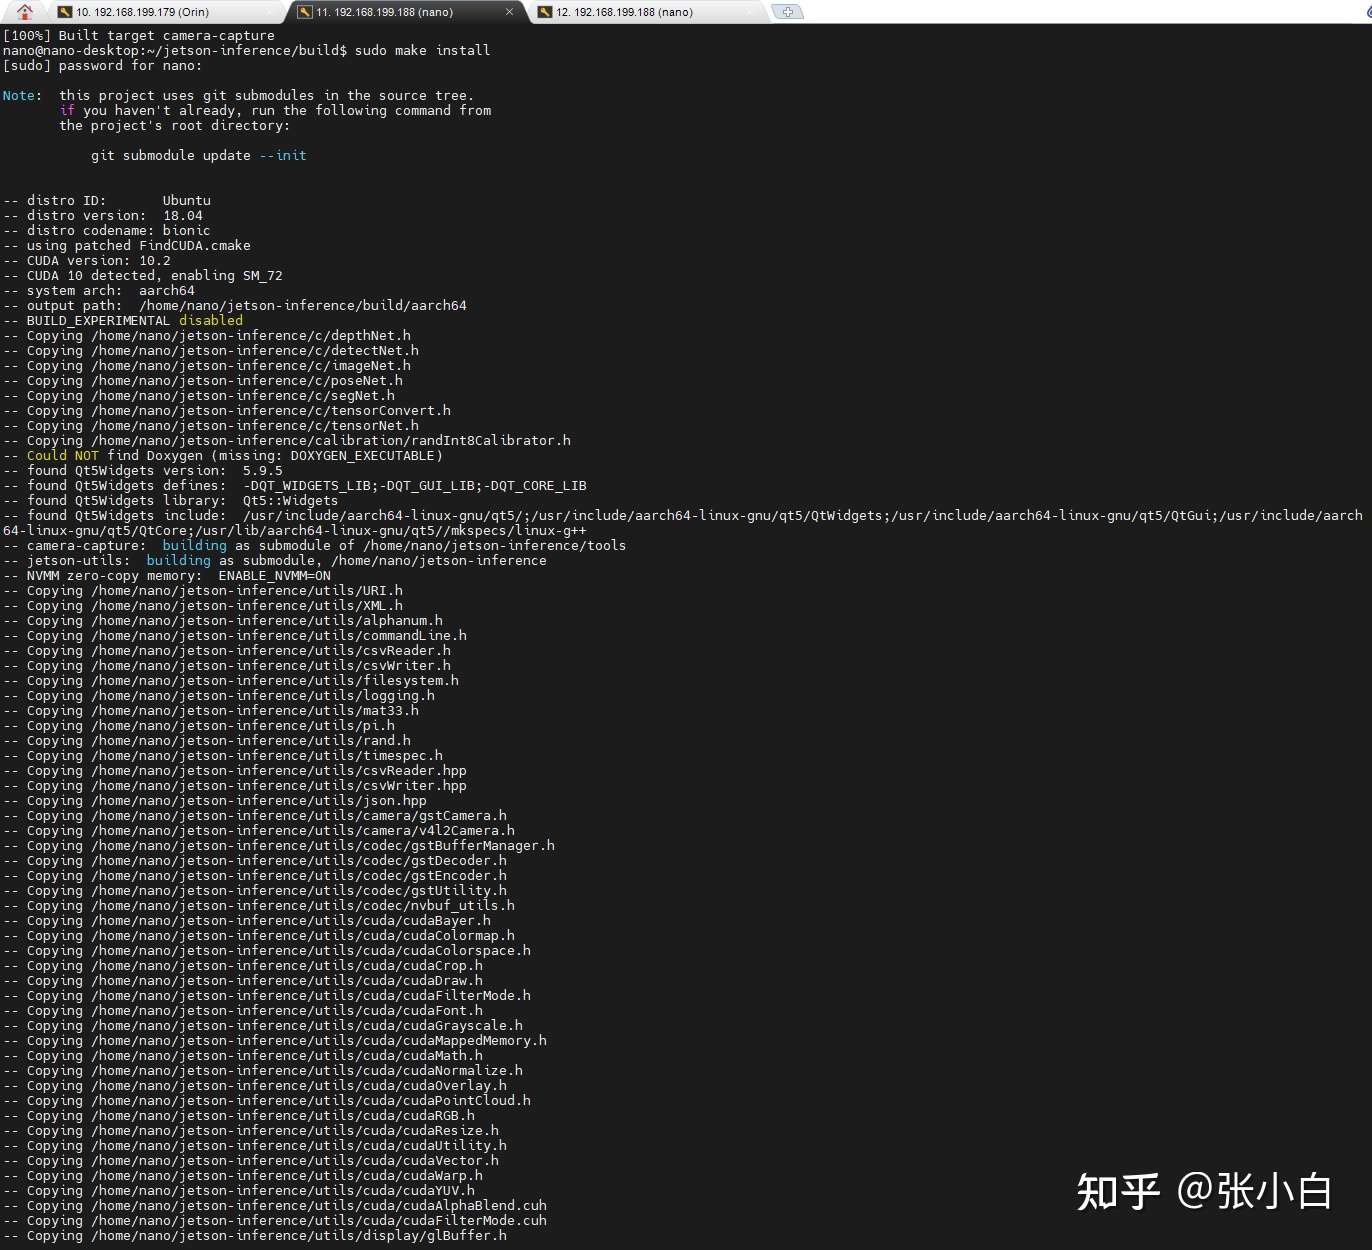
Task: Click the line copying utils/mat33.h
Action: coord(211,710)
